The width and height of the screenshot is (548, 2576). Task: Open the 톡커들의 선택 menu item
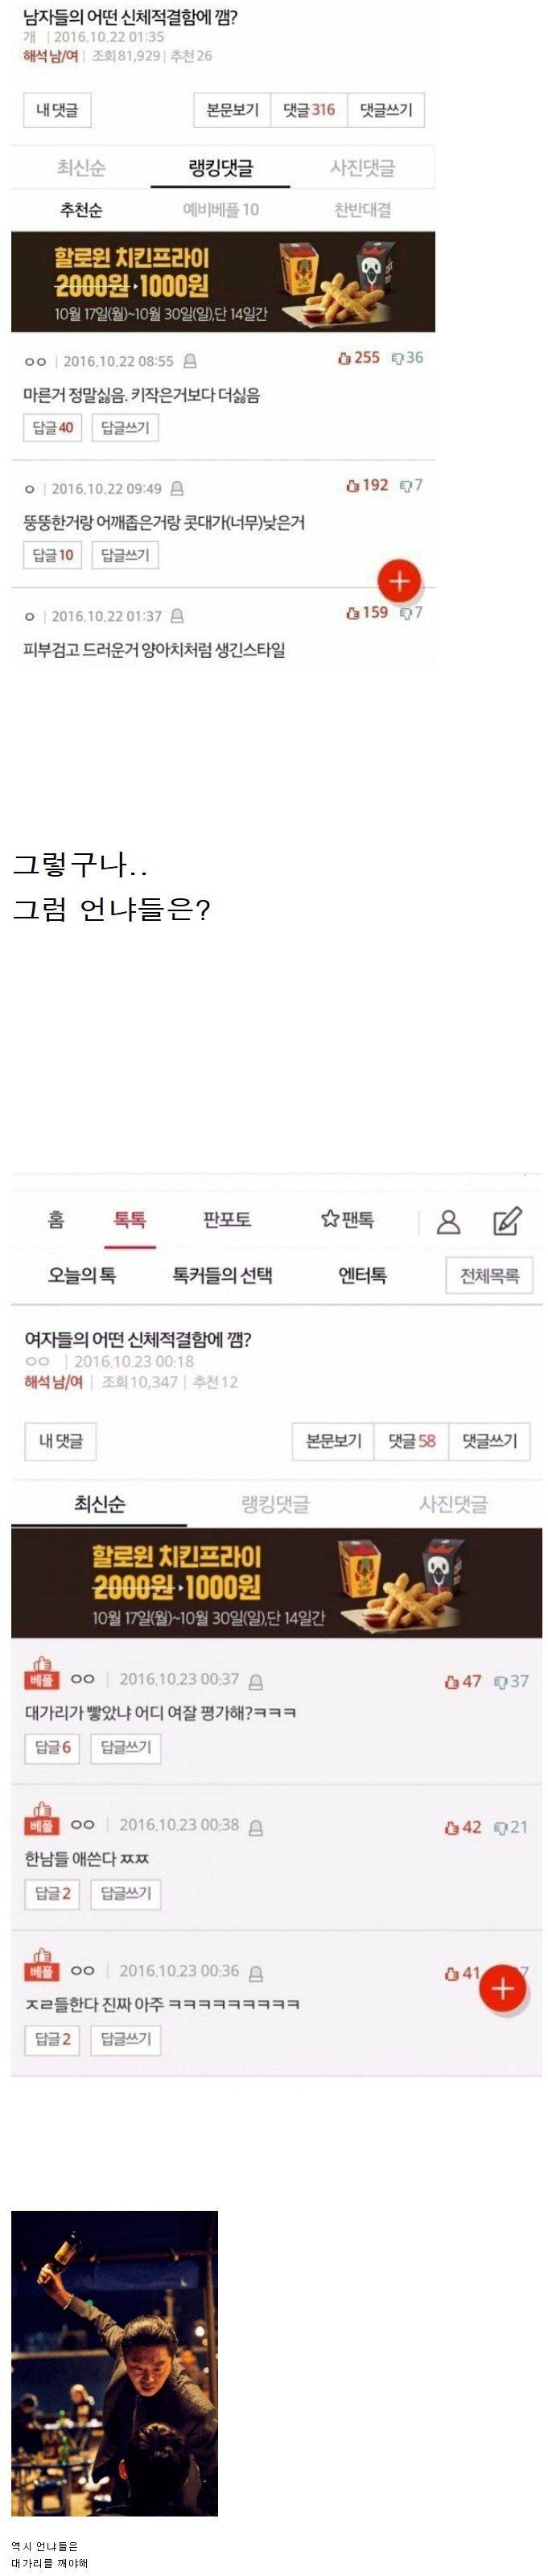point(222,1275)
